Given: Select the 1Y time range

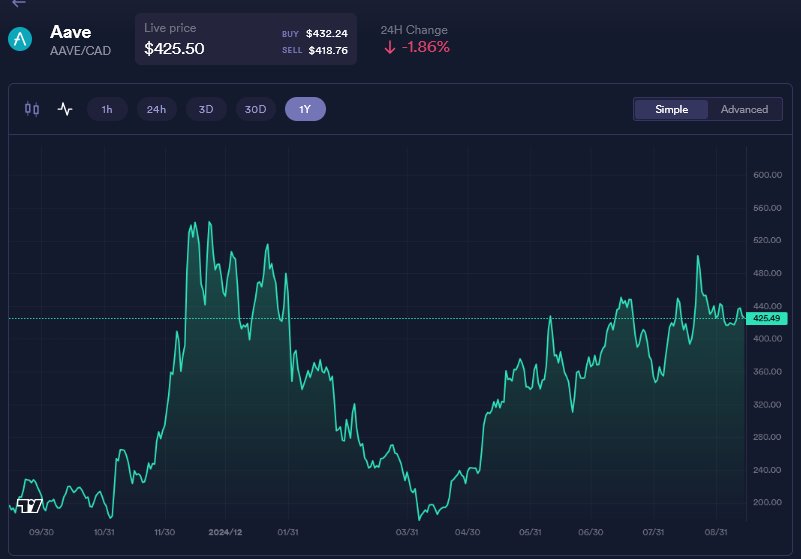Looking at the screenshot, I should point(305,109).
